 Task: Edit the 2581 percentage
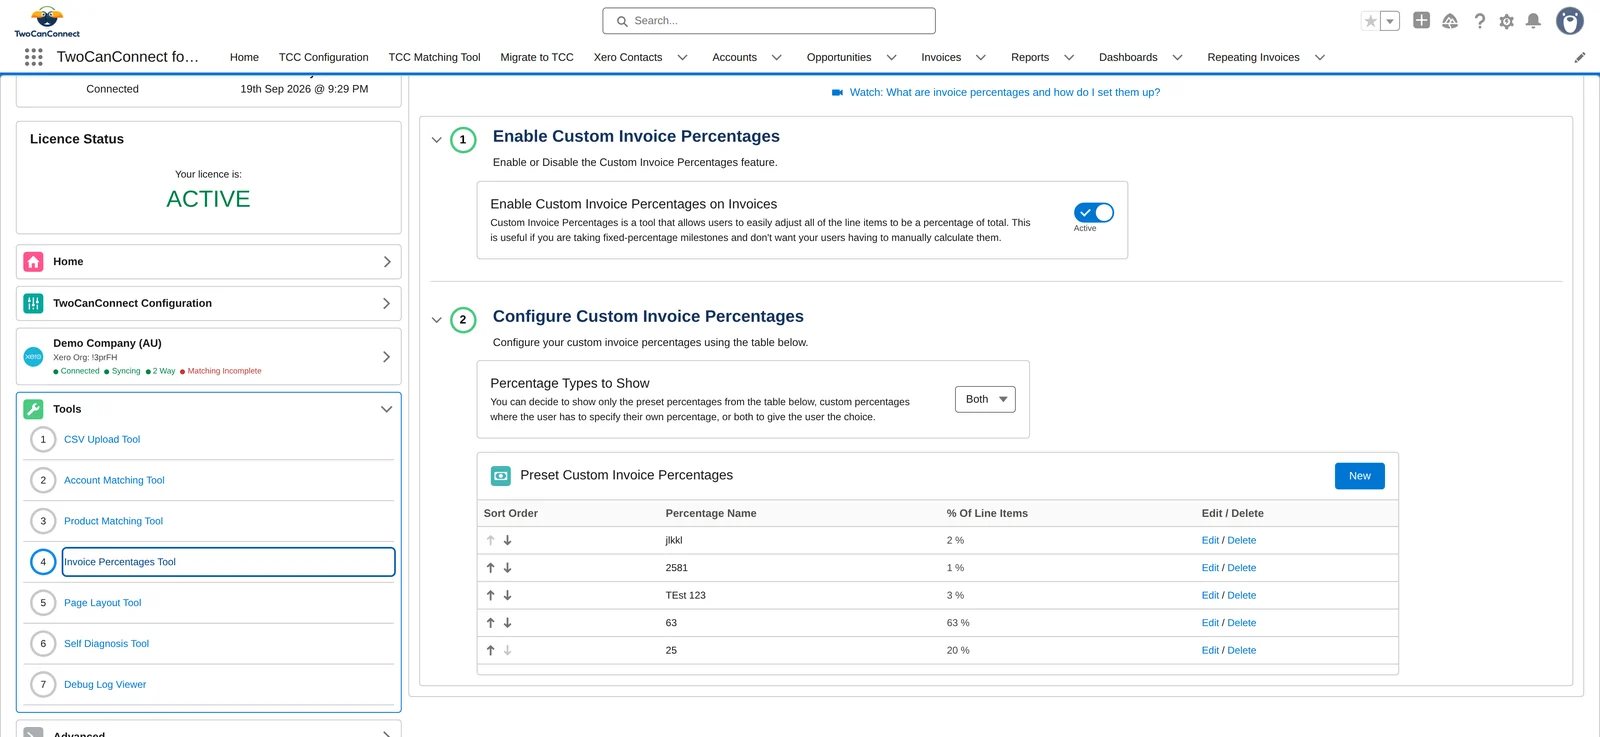[1210, 568]
